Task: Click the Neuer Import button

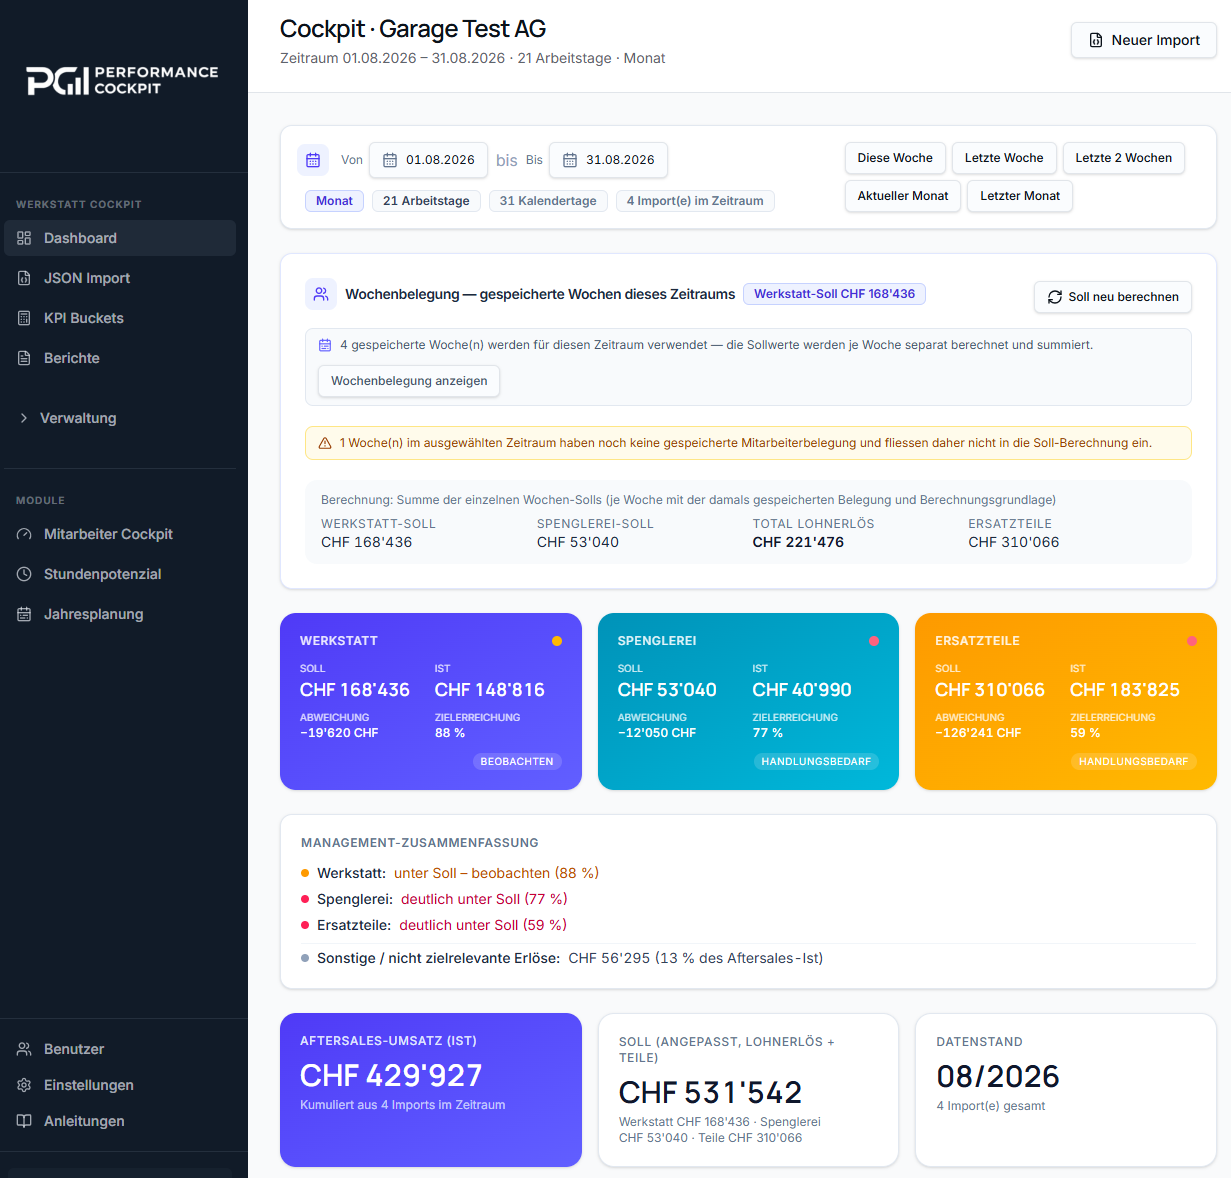Action: pos(1144,40)
